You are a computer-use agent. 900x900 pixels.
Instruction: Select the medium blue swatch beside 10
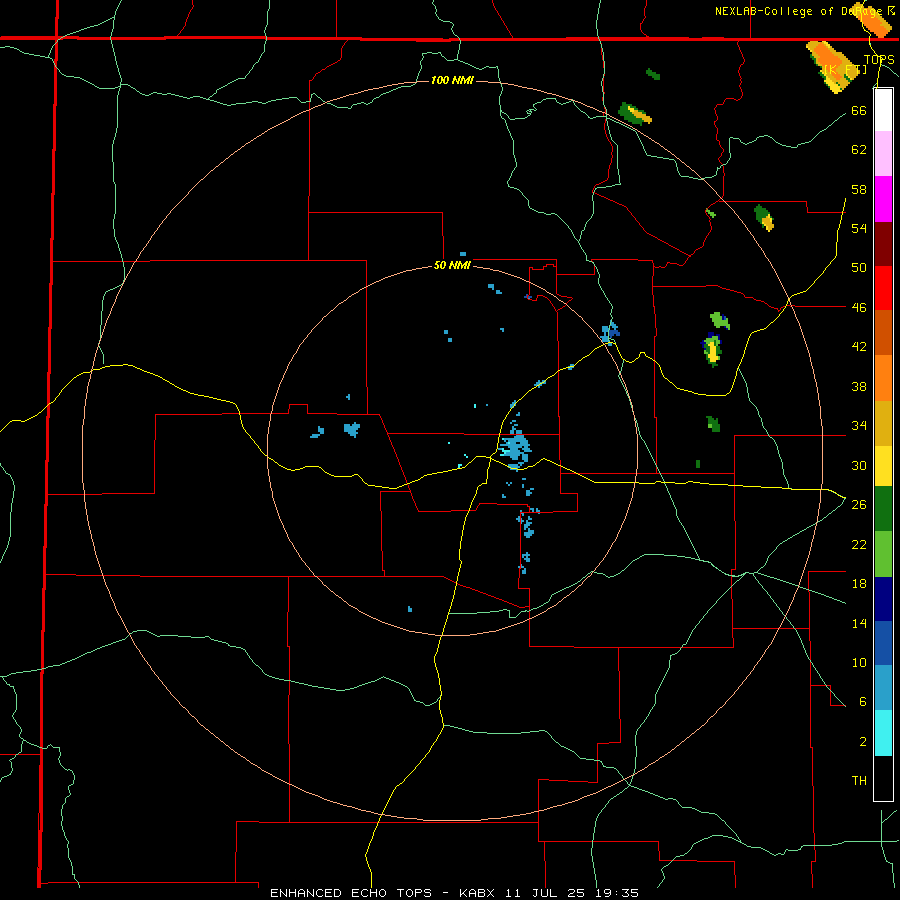[883, 643]
